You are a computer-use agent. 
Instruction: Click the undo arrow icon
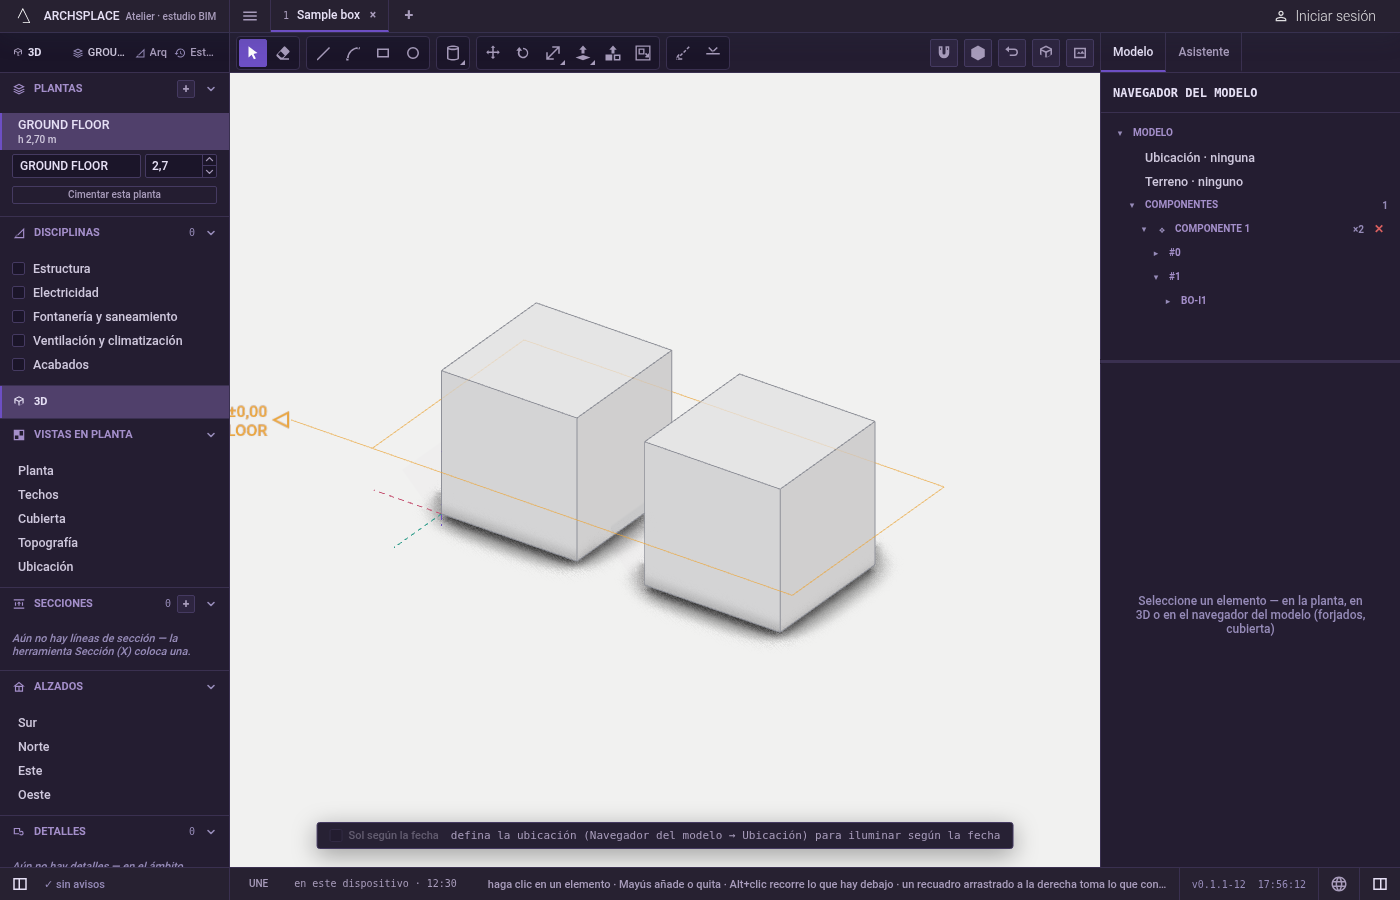[x=1012, y=53]
